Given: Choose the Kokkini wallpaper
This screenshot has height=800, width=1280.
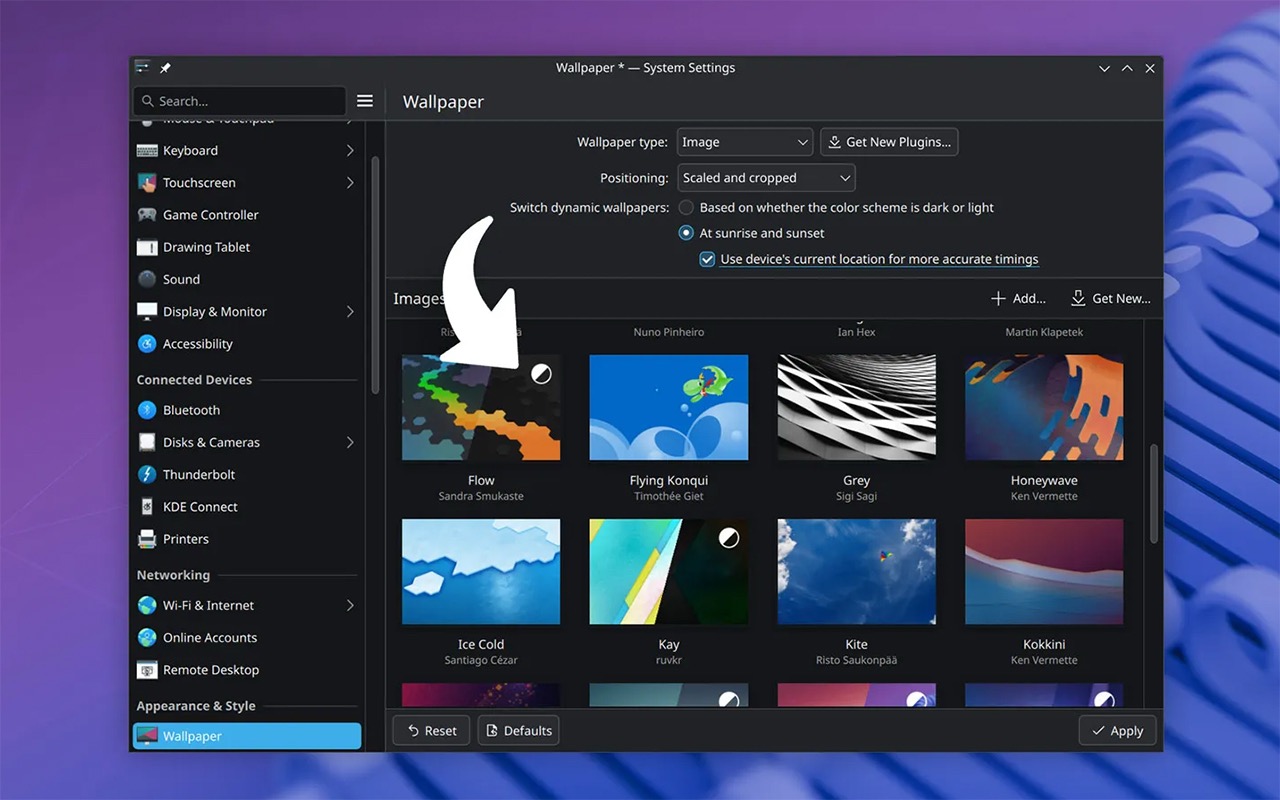Looking at the screenshot, I should point(1044,571).
